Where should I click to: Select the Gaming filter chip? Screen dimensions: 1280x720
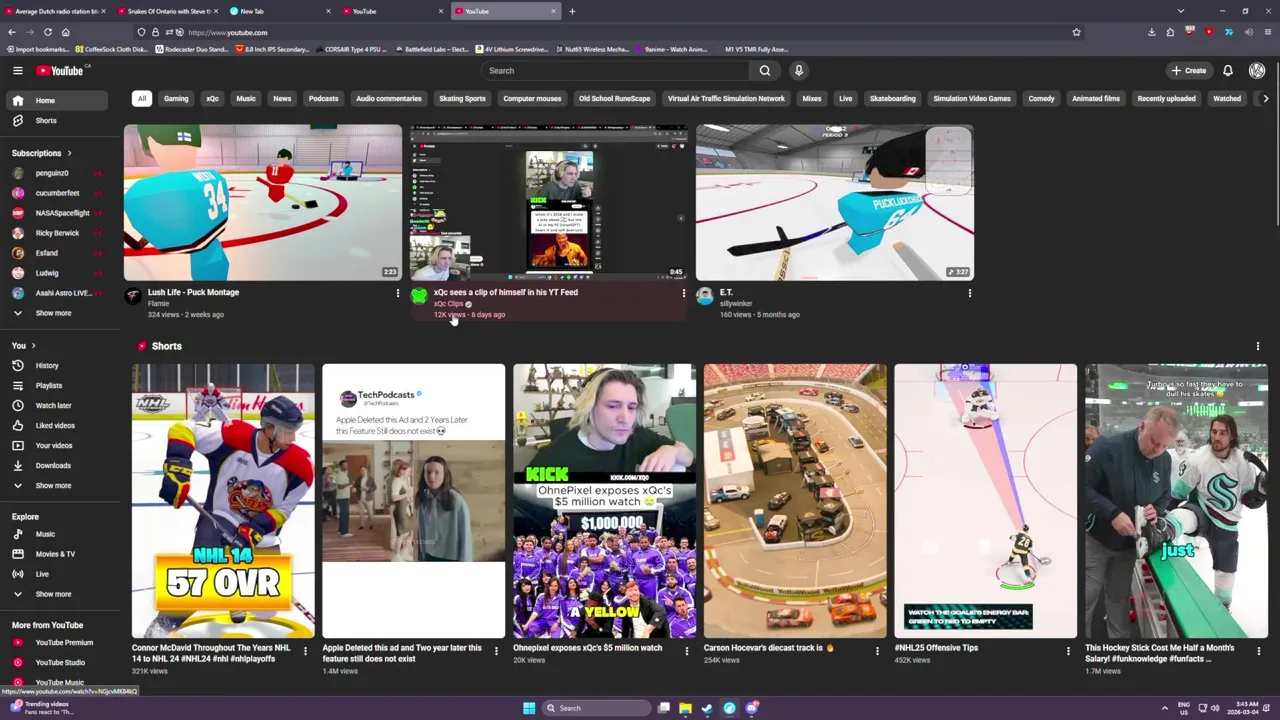click(x=176, y=99)
